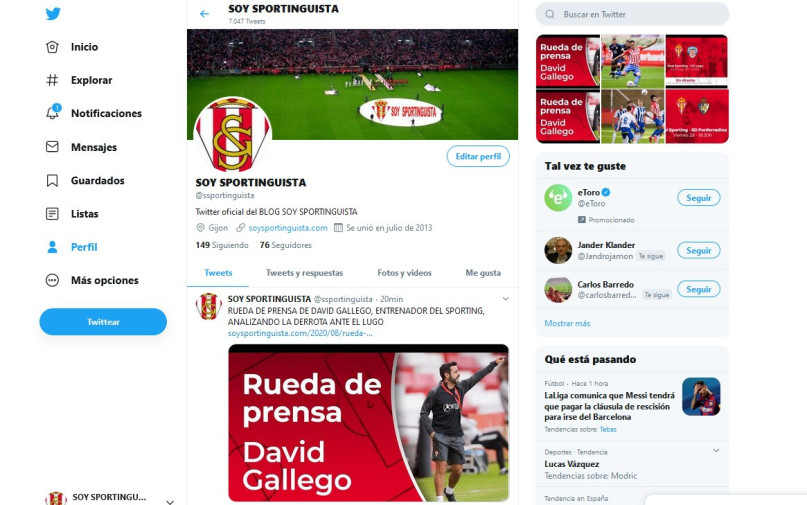
Task: Click the Editar perfil button
Action: (x=478, y=156)
